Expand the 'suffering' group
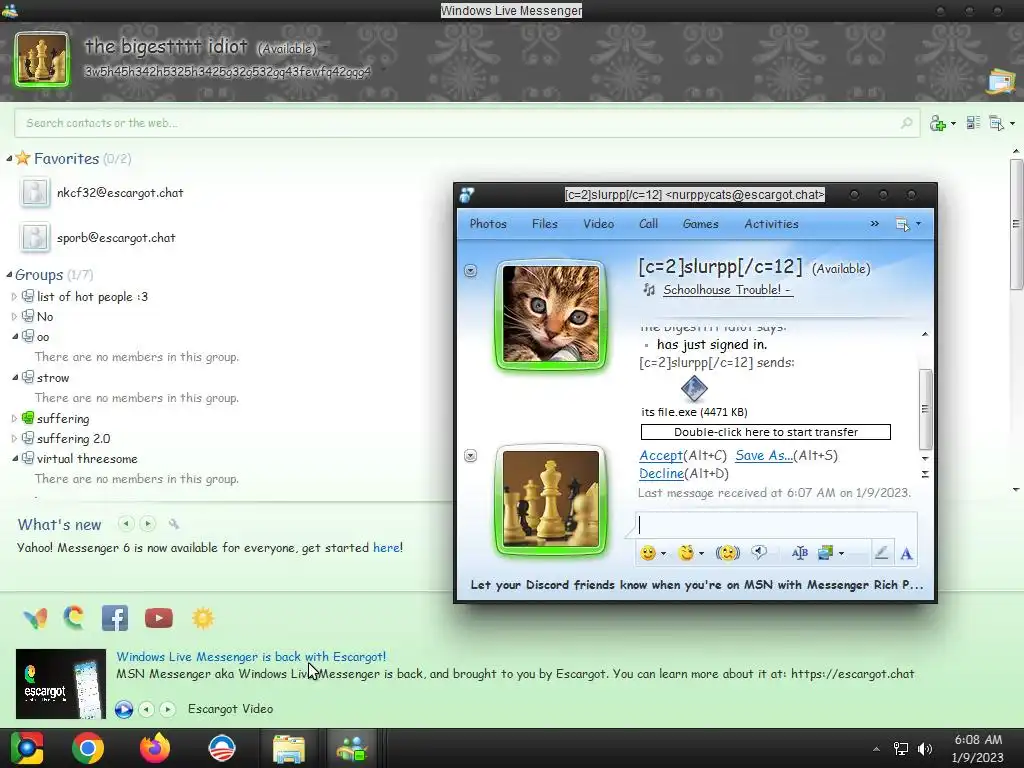Image resolution: width=1024 pixels, height=768 pixels. coord(14,419)
